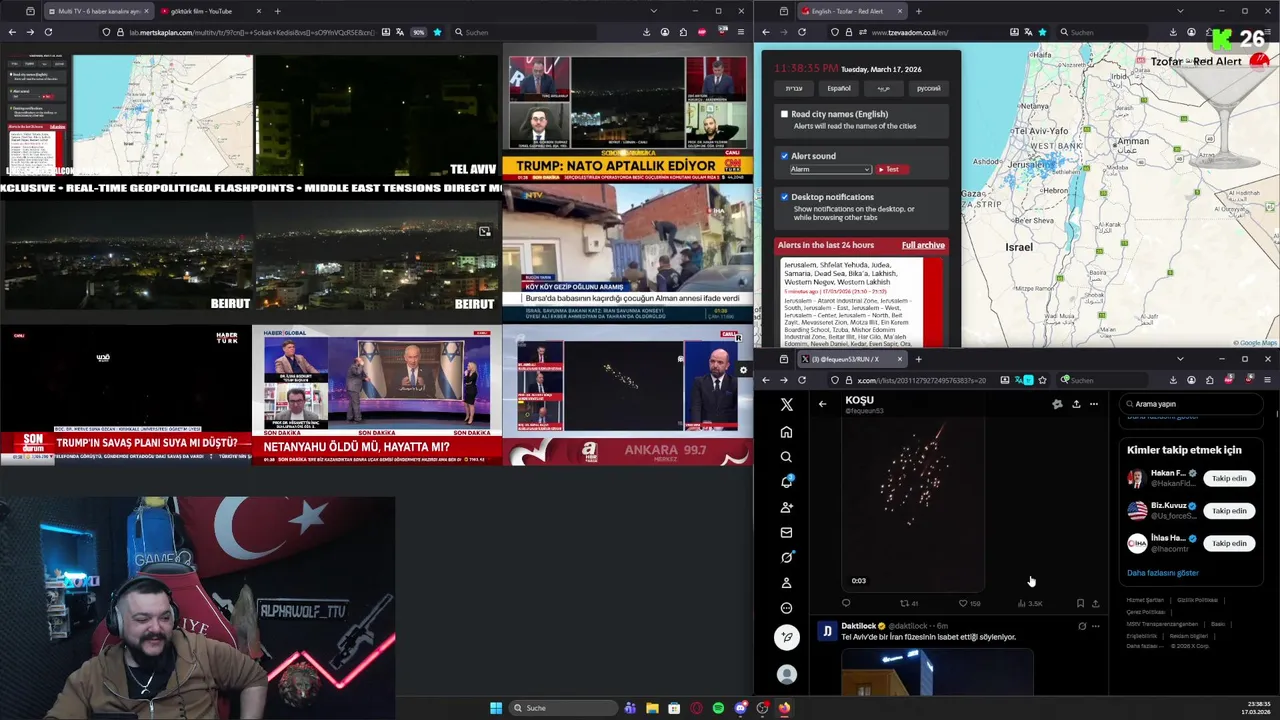Open Grok icon in X sidebar
Screen dimensions: 1280x720
786,557
